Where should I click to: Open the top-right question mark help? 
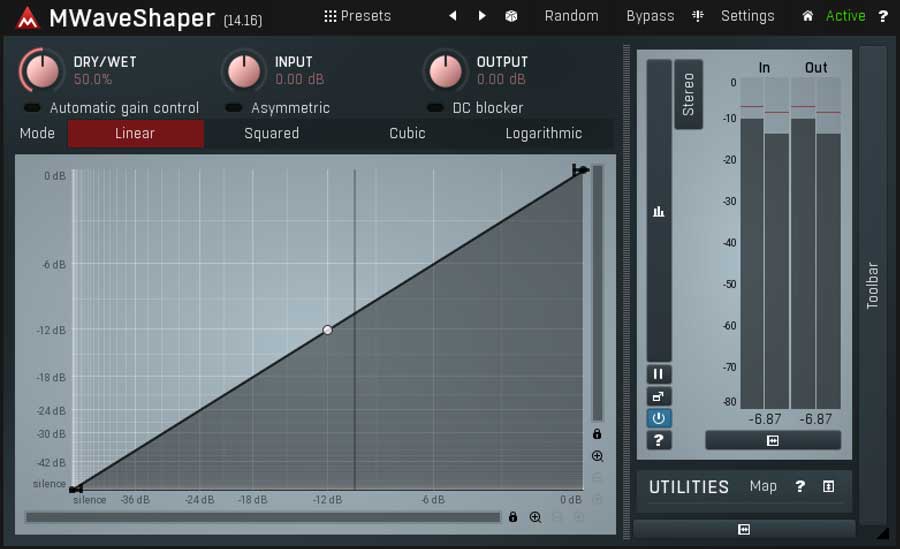click(883, 16)
